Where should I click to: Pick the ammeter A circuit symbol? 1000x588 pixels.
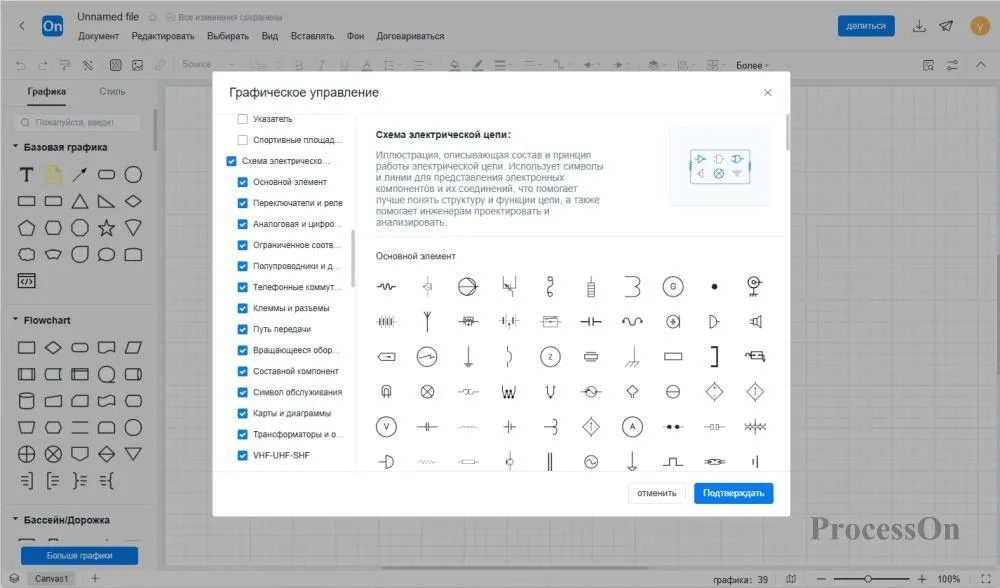click(632, 427)
